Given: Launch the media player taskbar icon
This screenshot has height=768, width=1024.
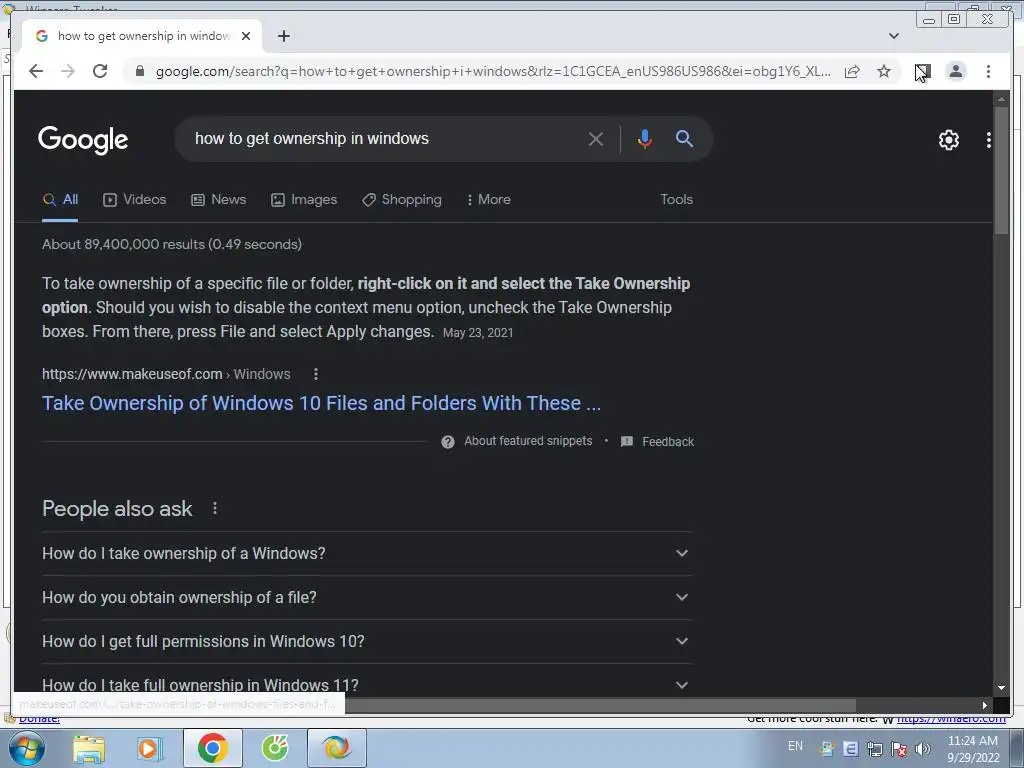Looking at the screenshot, I should tap(149, 748).
